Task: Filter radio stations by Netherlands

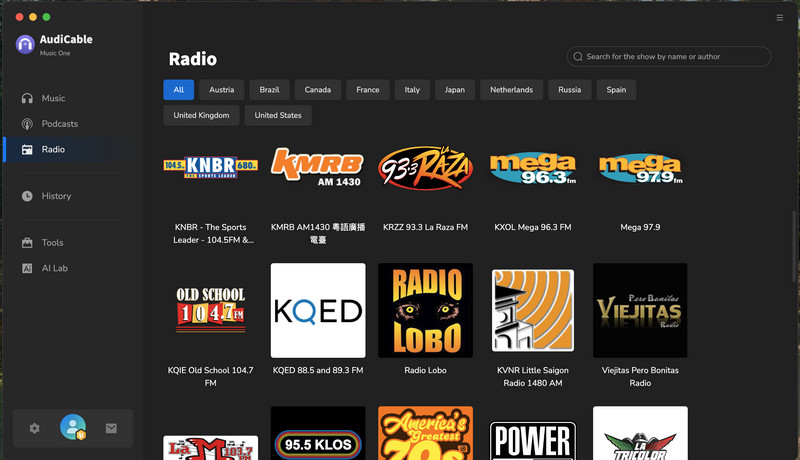Action: [511, 90]
